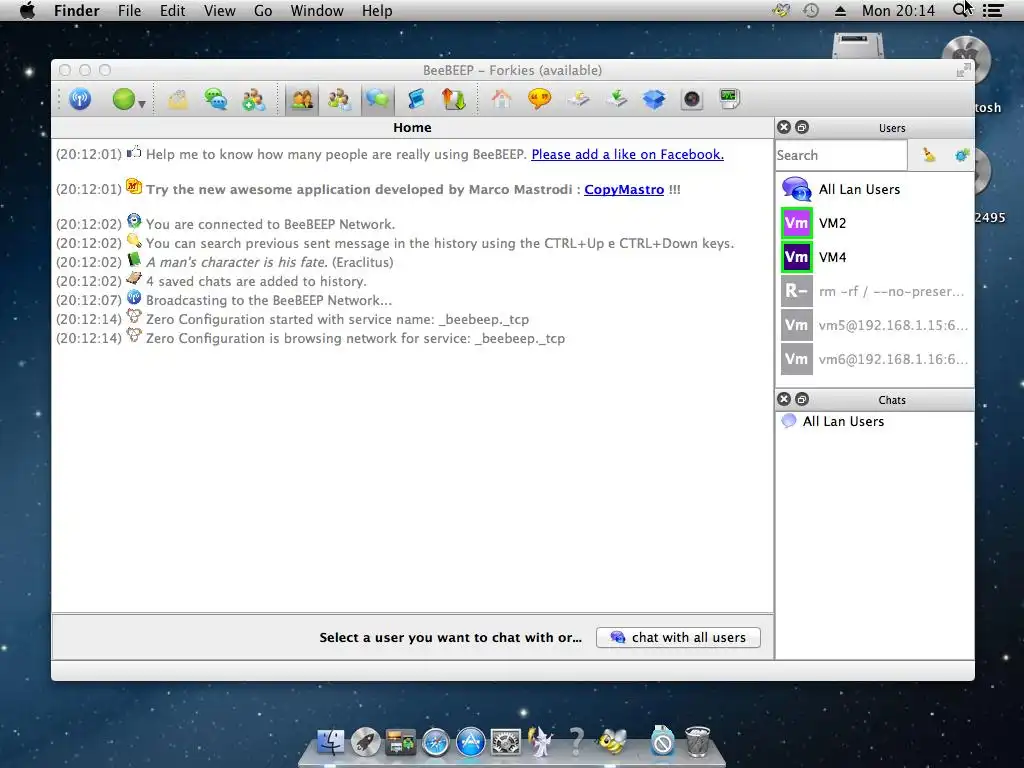Open the File menu
1024x768 pixels.
pyautogui.click(x=129, y=10)
